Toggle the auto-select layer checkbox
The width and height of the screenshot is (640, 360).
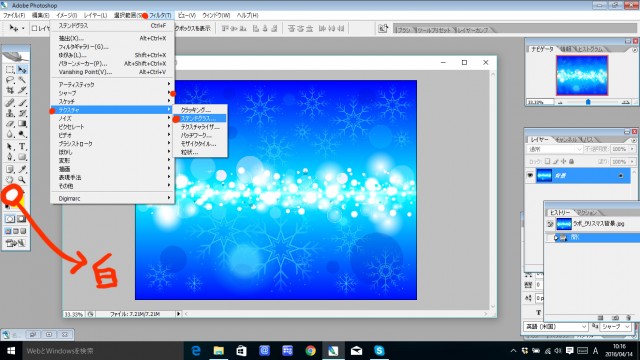click(35, 28)
